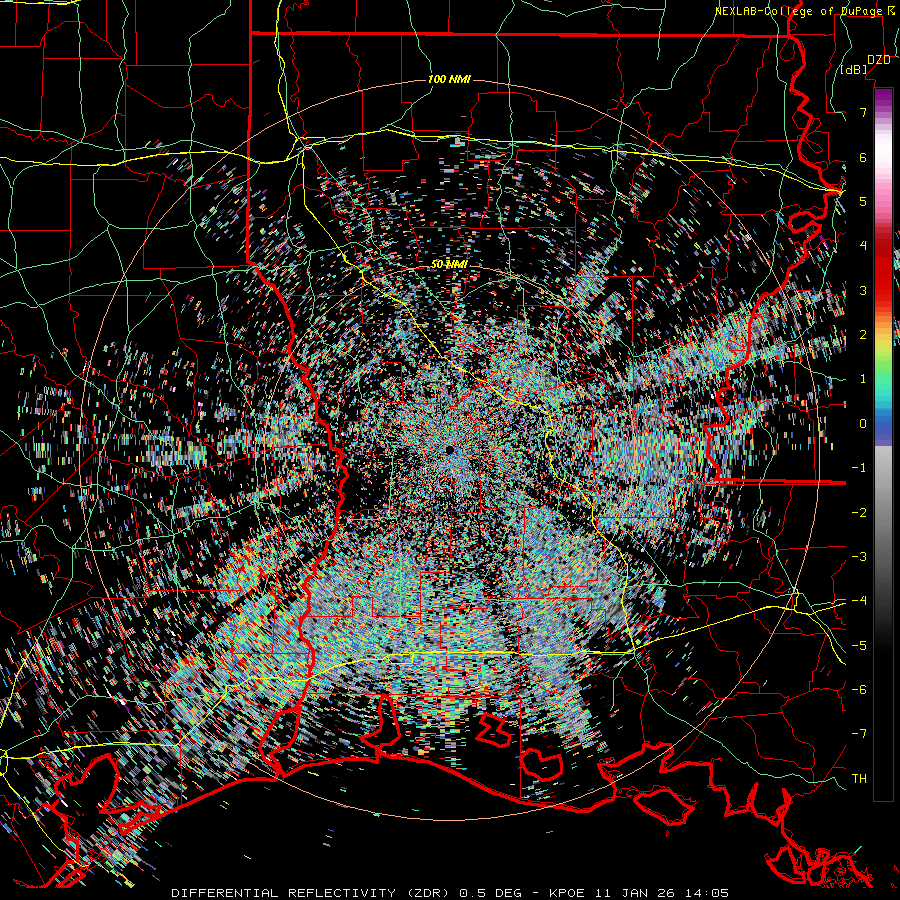Click the 50 NMI range ring label
Viewport: 900px width, 900px height.
pyautogui.click(x=449, y=264)
